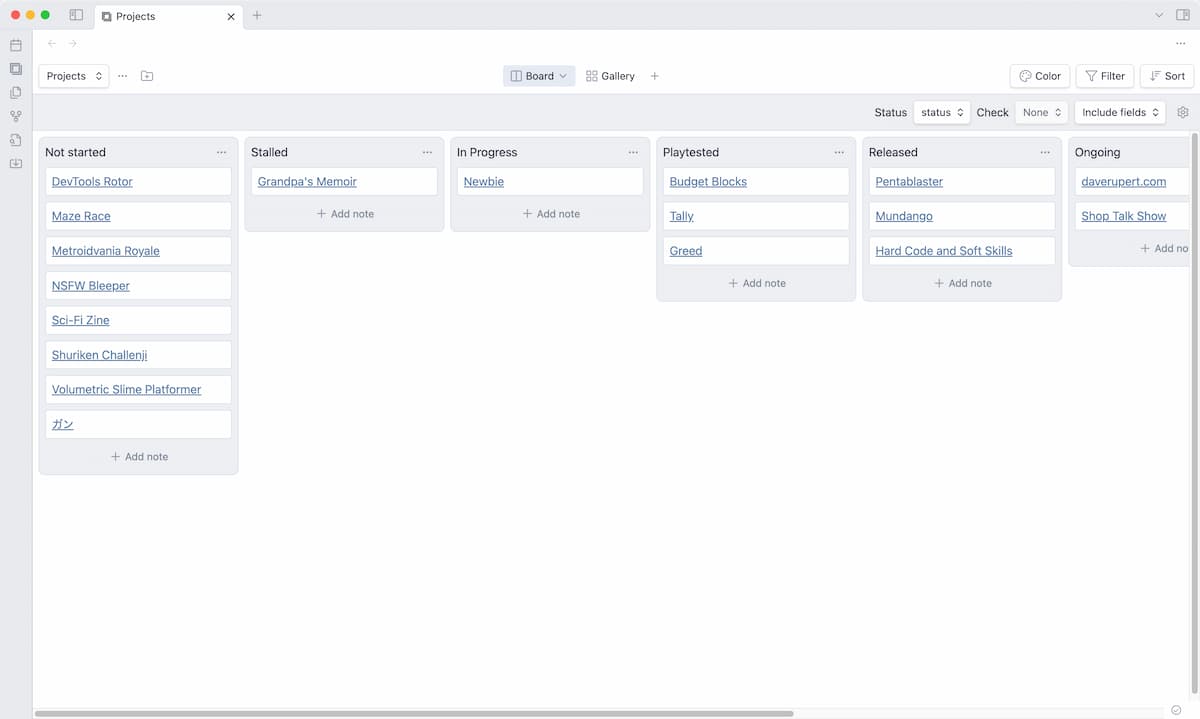1200x719 pixels.
Task: Open Released column options menu
Action: (x=1045, y=152)
